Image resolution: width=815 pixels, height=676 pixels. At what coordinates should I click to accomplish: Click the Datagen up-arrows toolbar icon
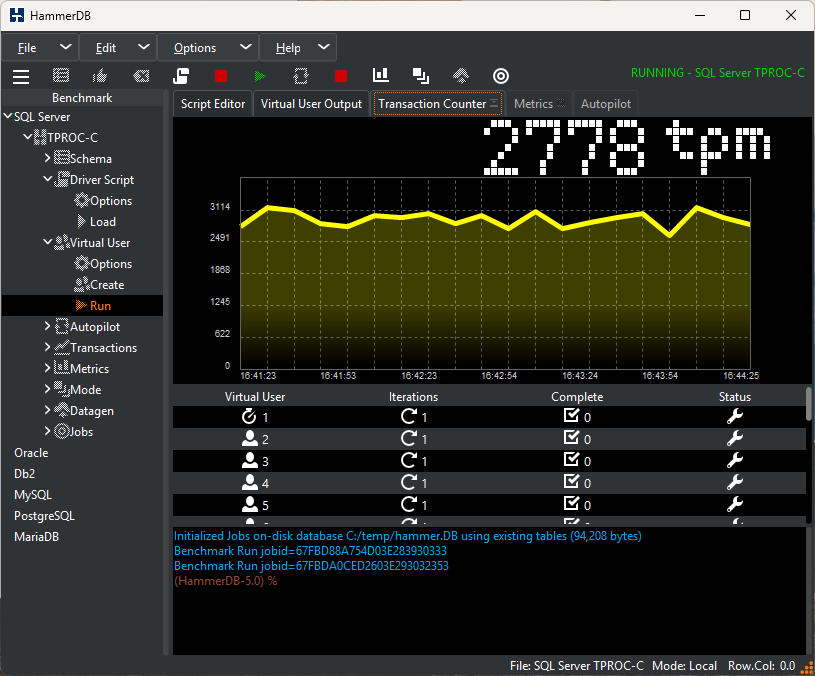coord(461,76)
